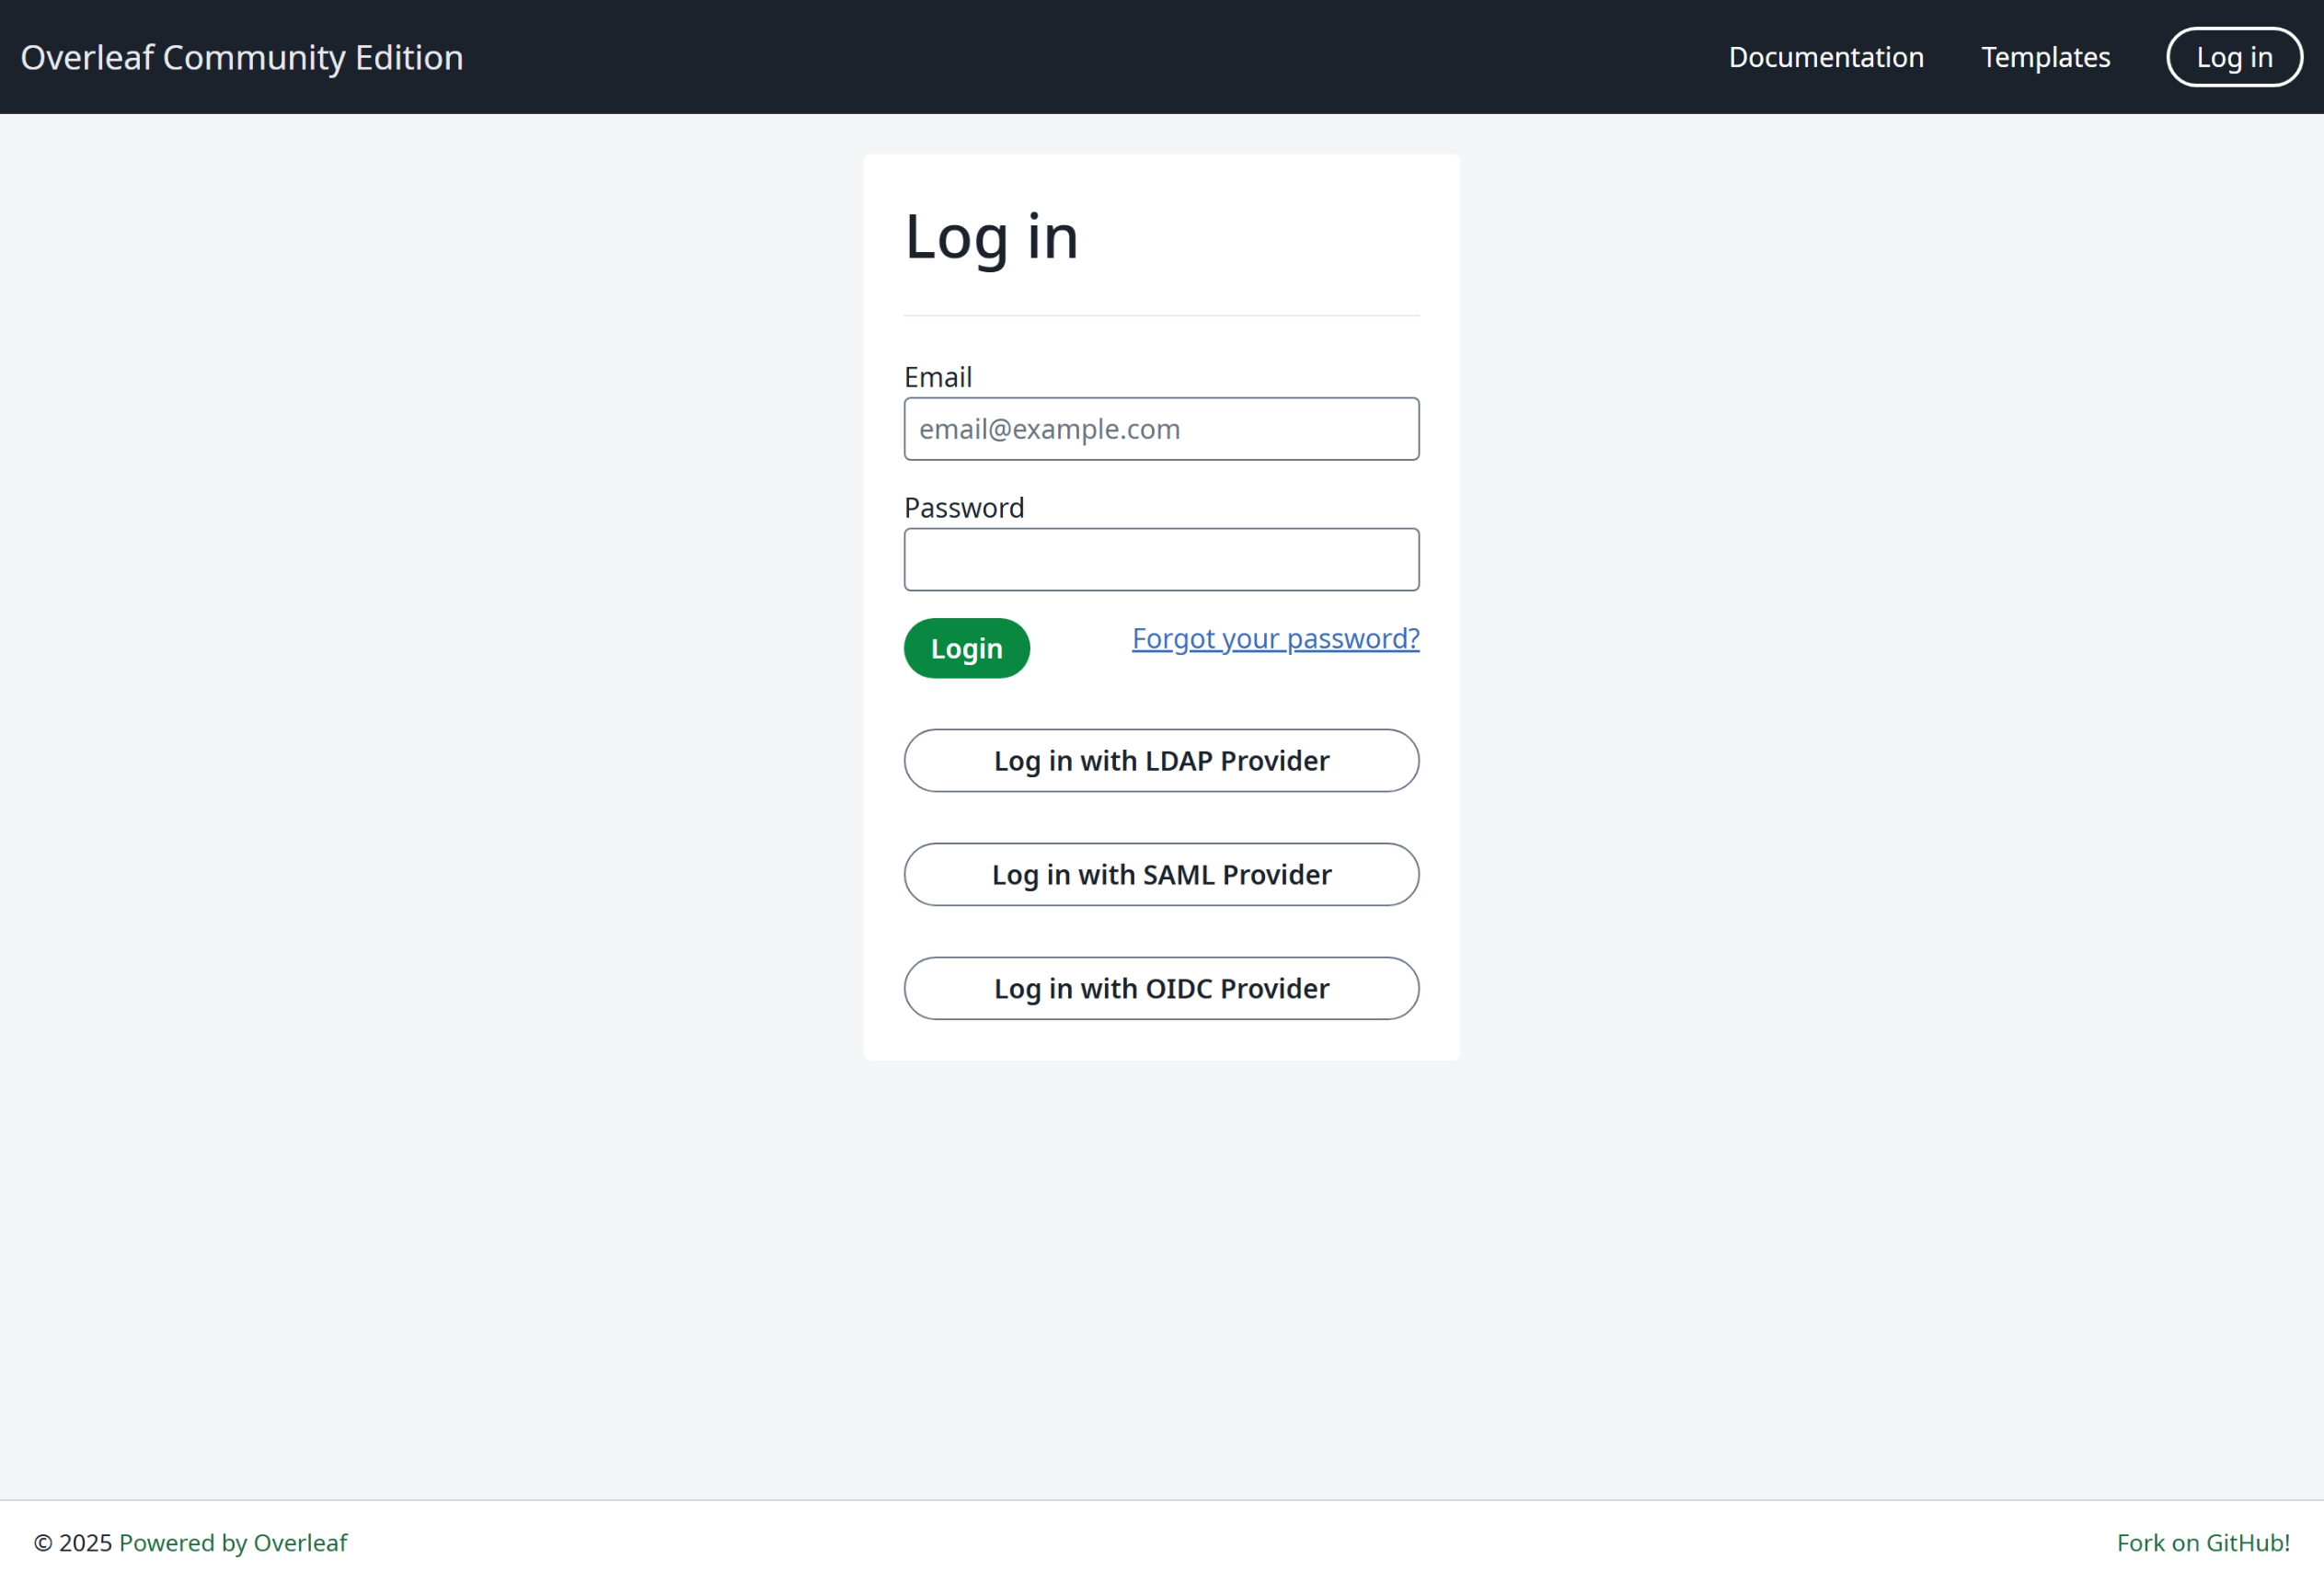Viewport: 2324px width, 1583px height.
Task: Click empty space inside the login card bottom
Action: click(1160, 1040)
